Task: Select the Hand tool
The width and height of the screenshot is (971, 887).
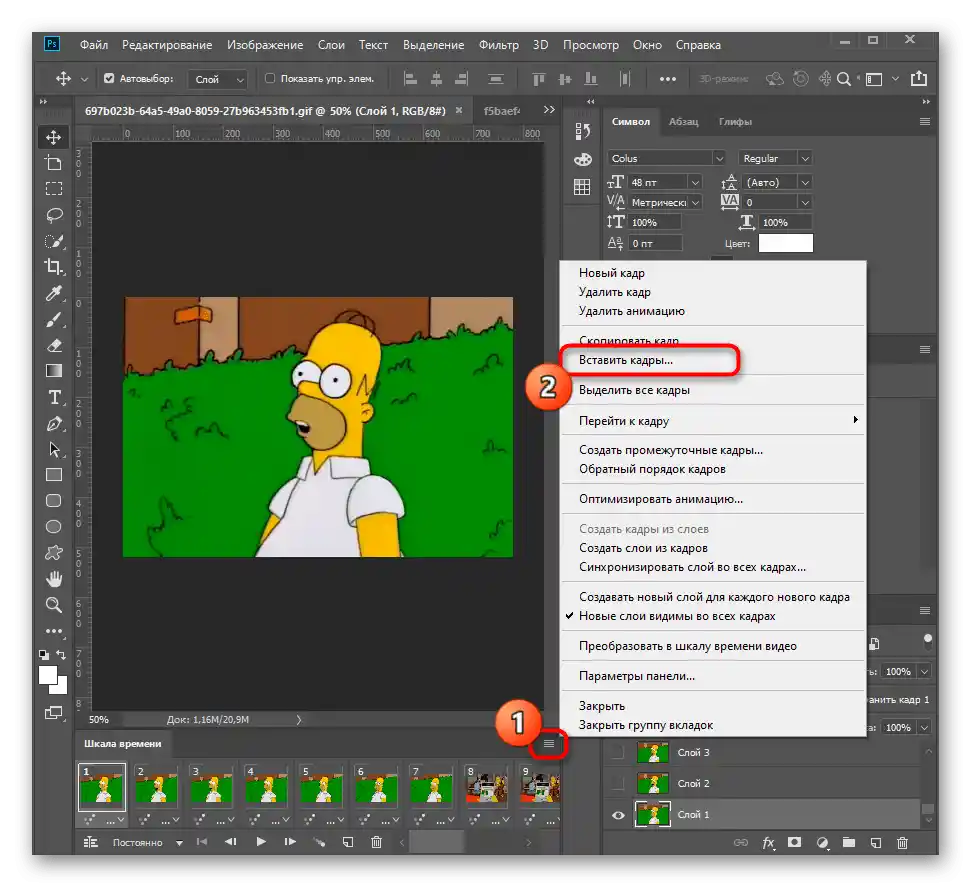Action: [54, 579]
